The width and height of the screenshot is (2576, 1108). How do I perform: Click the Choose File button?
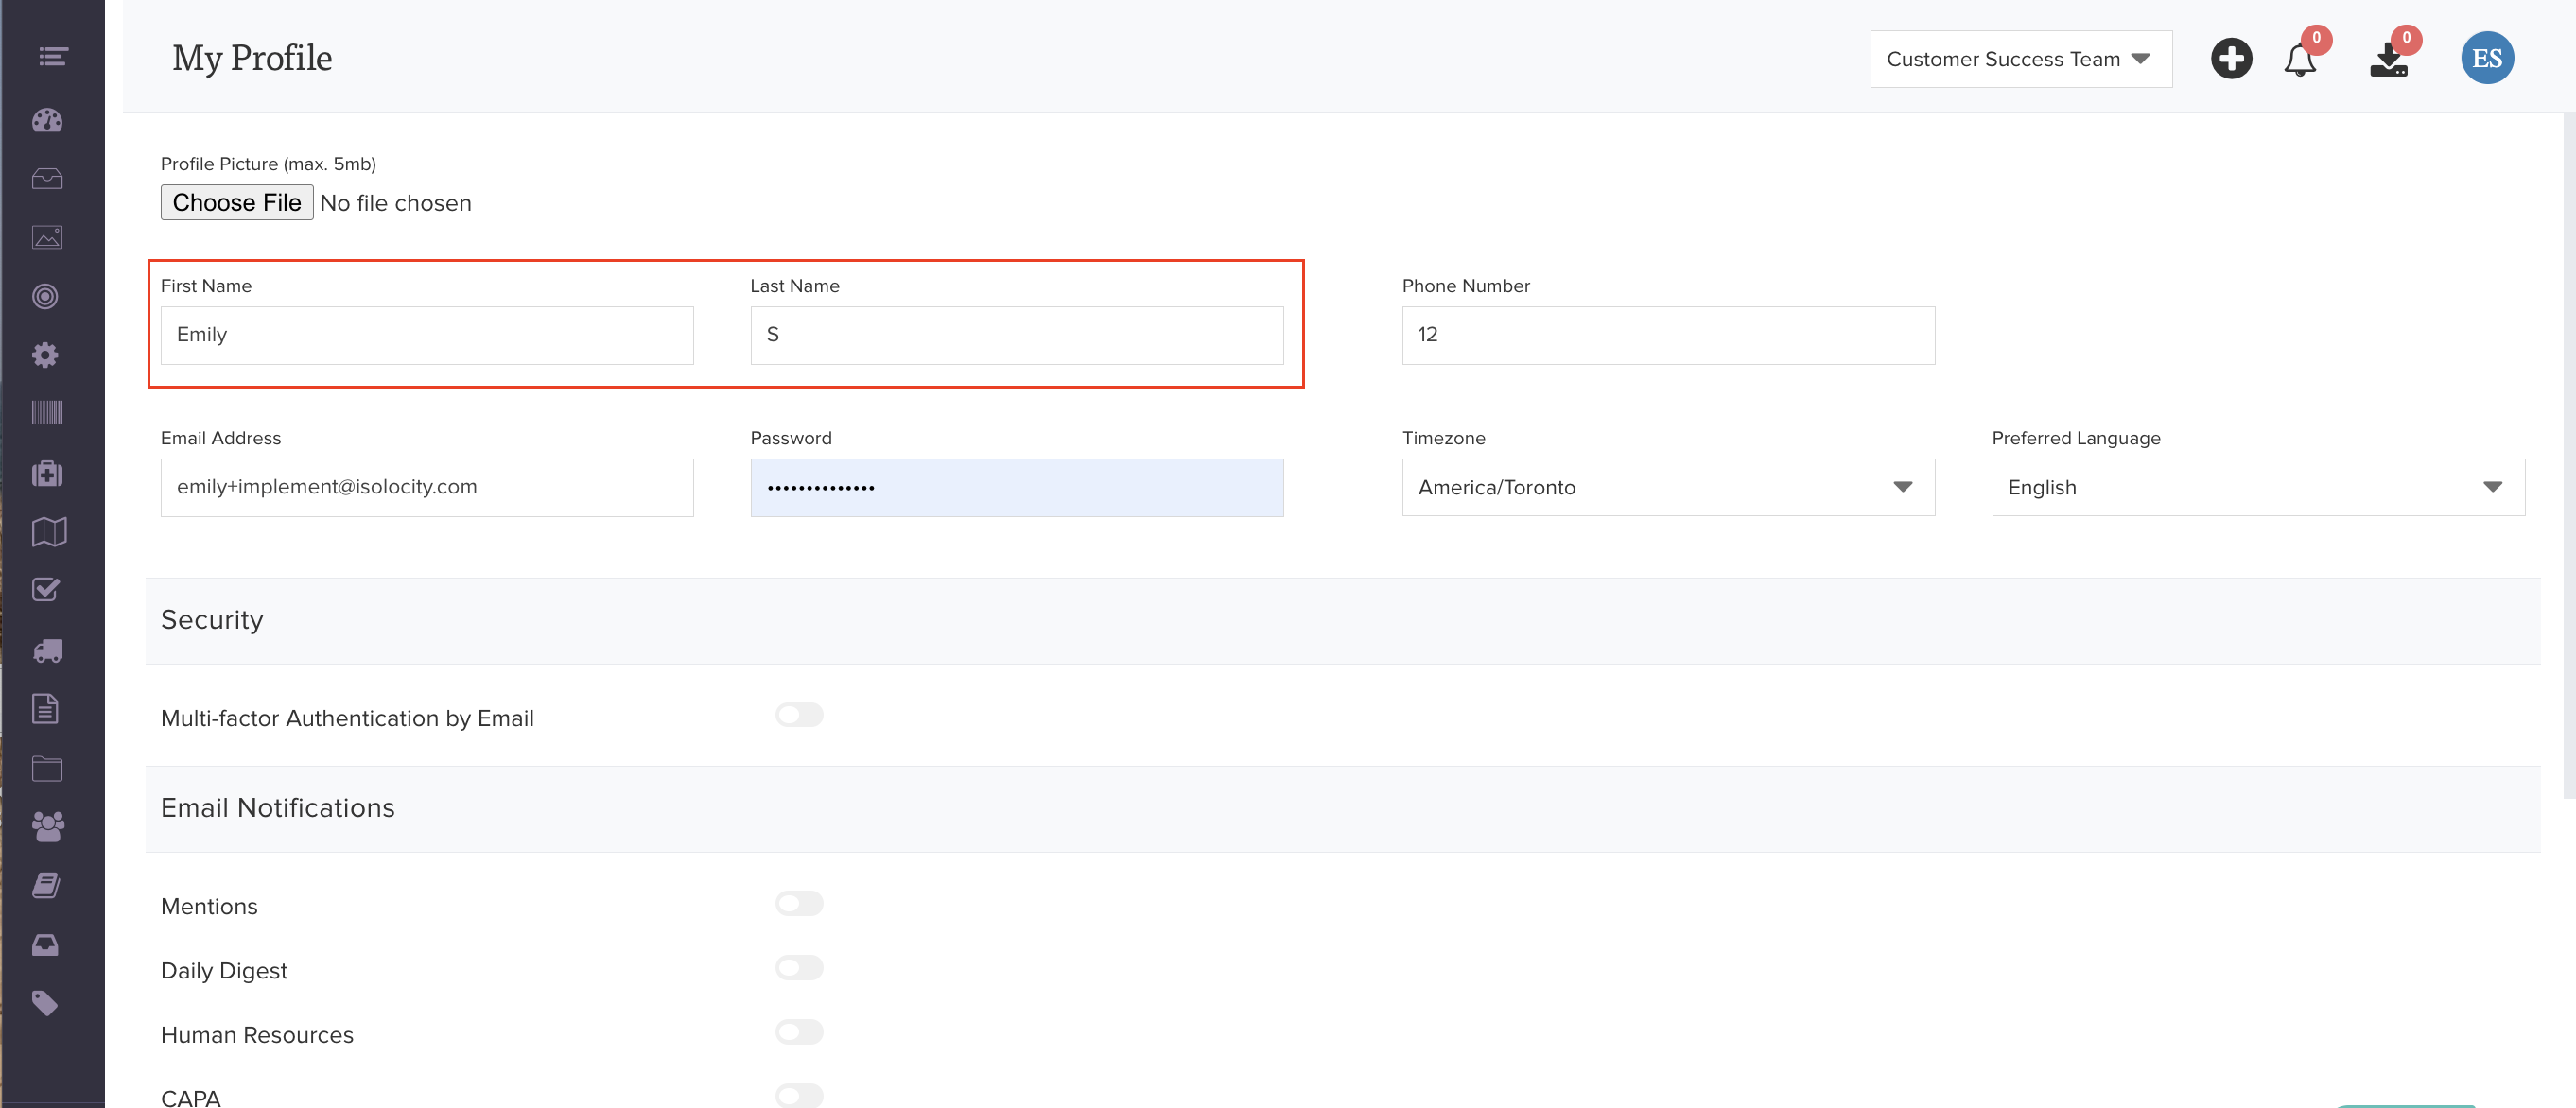[237, 202]
